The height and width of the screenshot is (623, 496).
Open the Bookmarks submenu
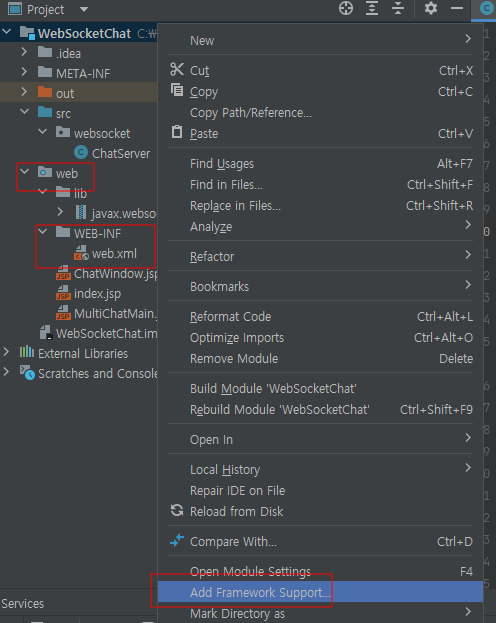pos(320,287)
